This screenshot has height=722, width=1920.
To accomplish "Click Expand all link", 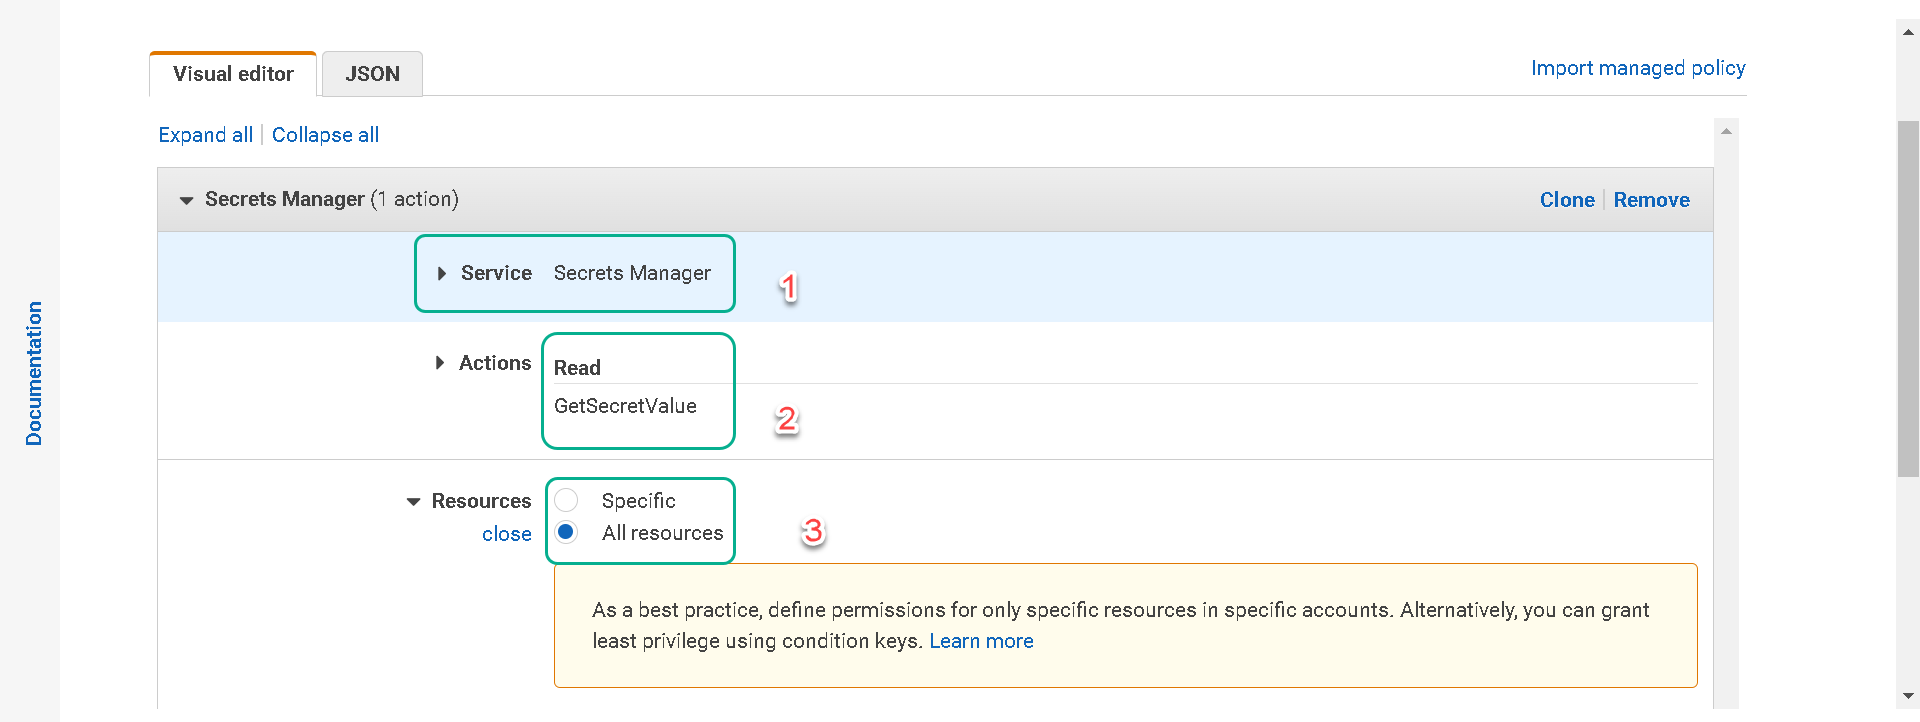I will [x=206, y=135].
